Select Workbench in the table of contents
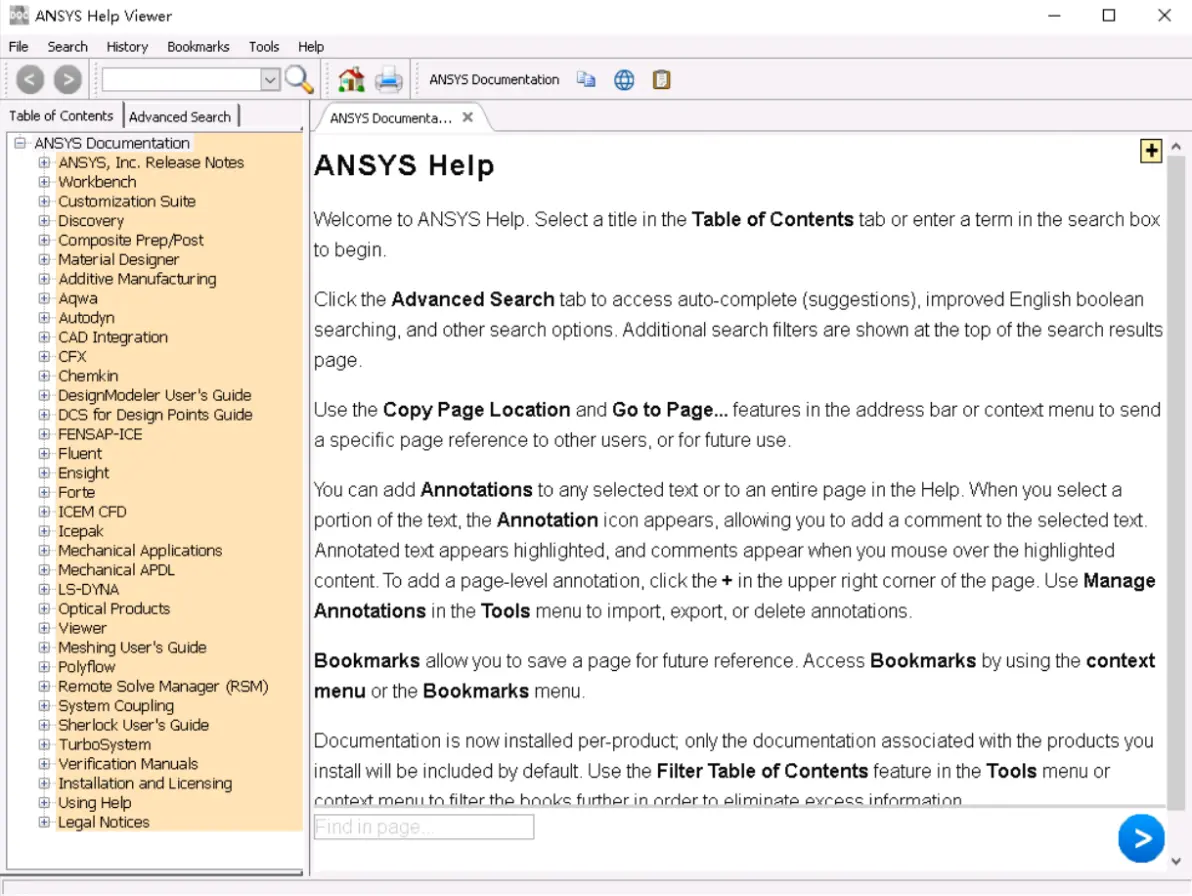 97,182
